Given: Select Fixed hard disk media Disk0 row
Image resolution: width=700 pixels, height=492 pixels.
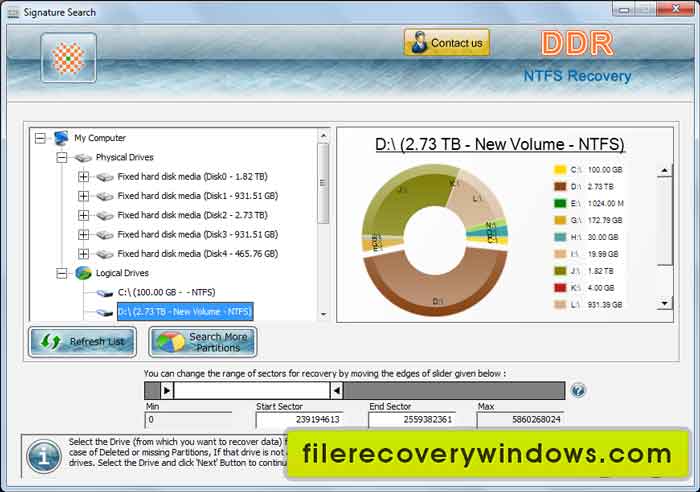Looking at the screenshot, I should 192,177.
